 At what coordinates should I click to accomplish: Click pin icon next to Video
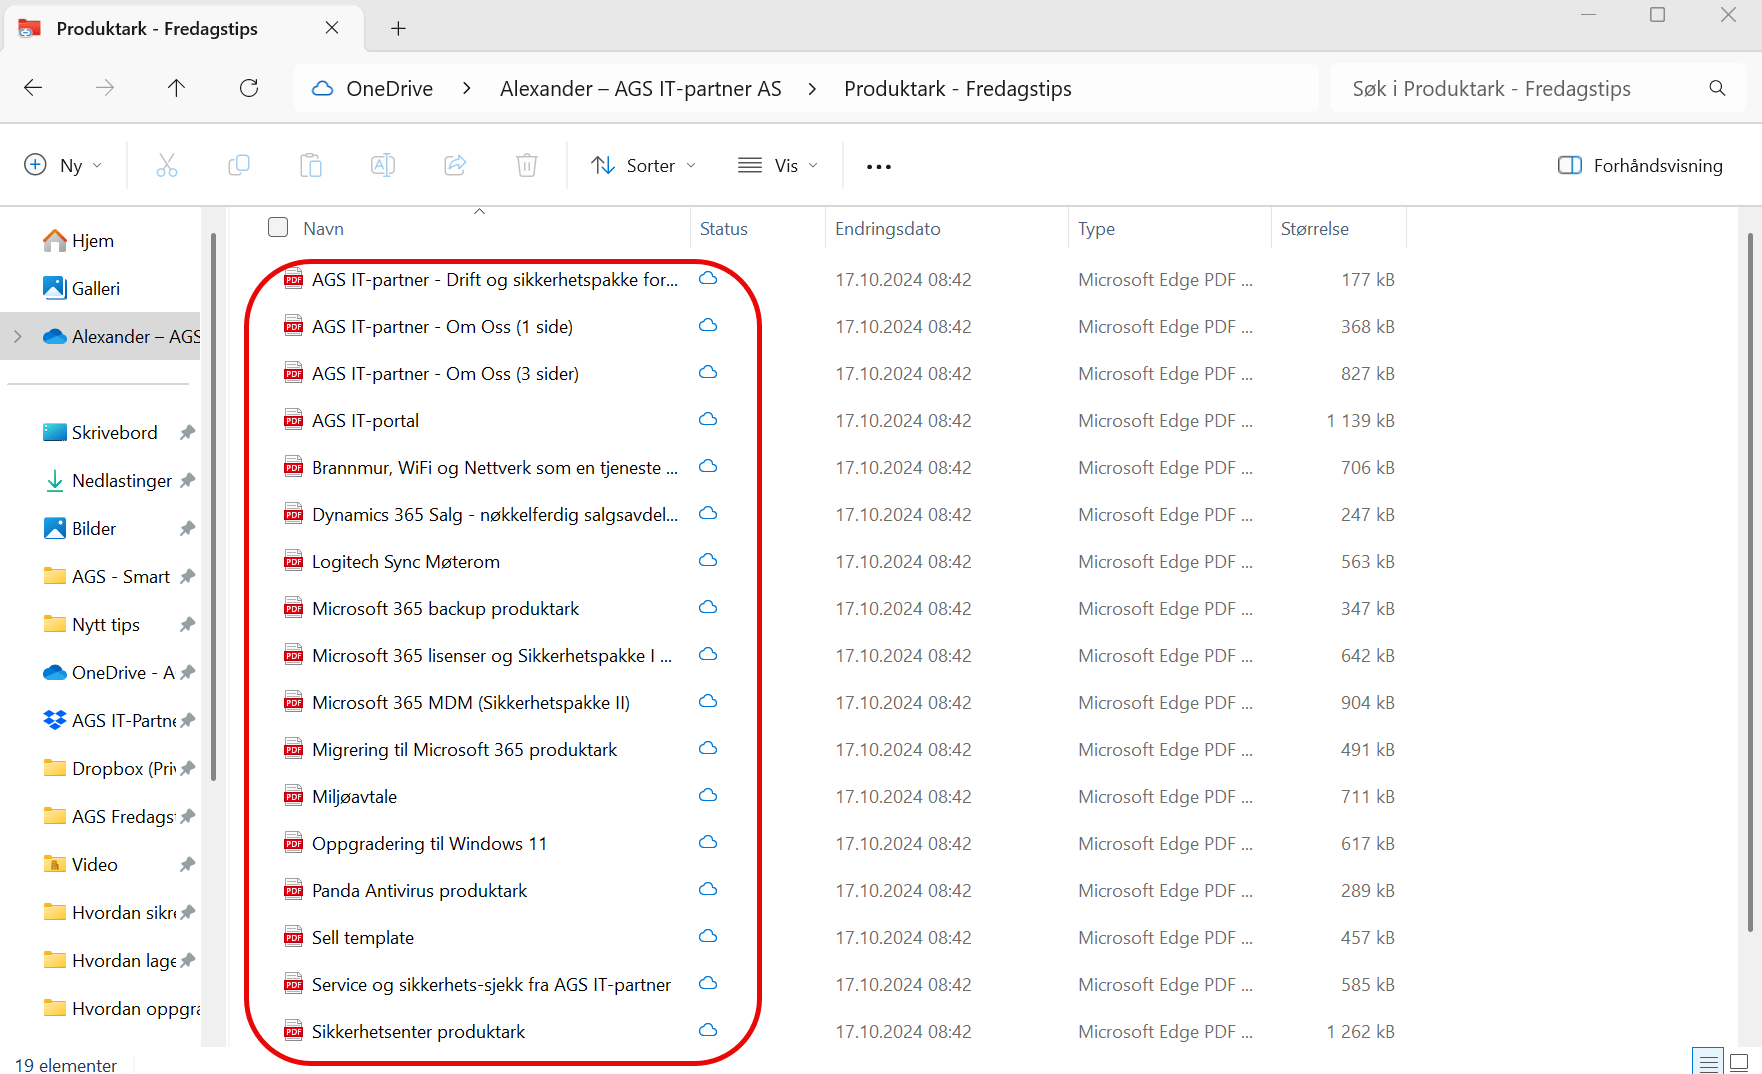[187, 864]
